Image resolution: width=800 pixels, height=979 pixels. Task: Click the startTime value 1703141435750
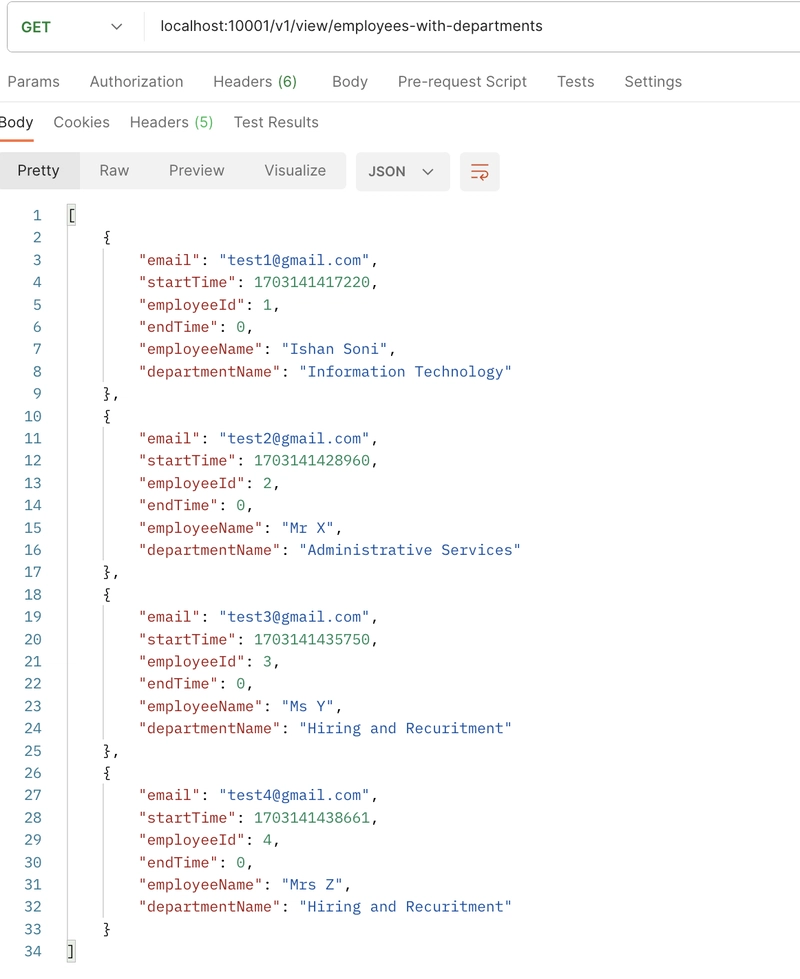312,639
